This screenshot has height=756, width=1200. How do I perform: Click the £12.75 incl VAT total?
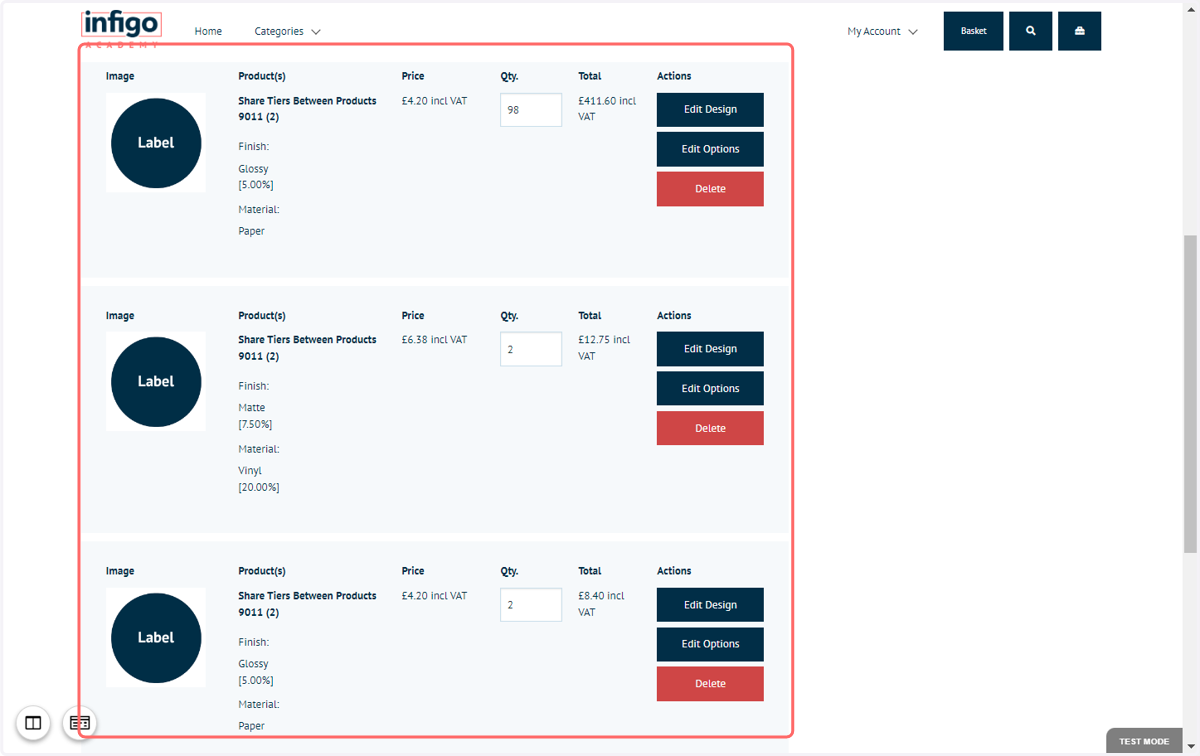(604, 348)
